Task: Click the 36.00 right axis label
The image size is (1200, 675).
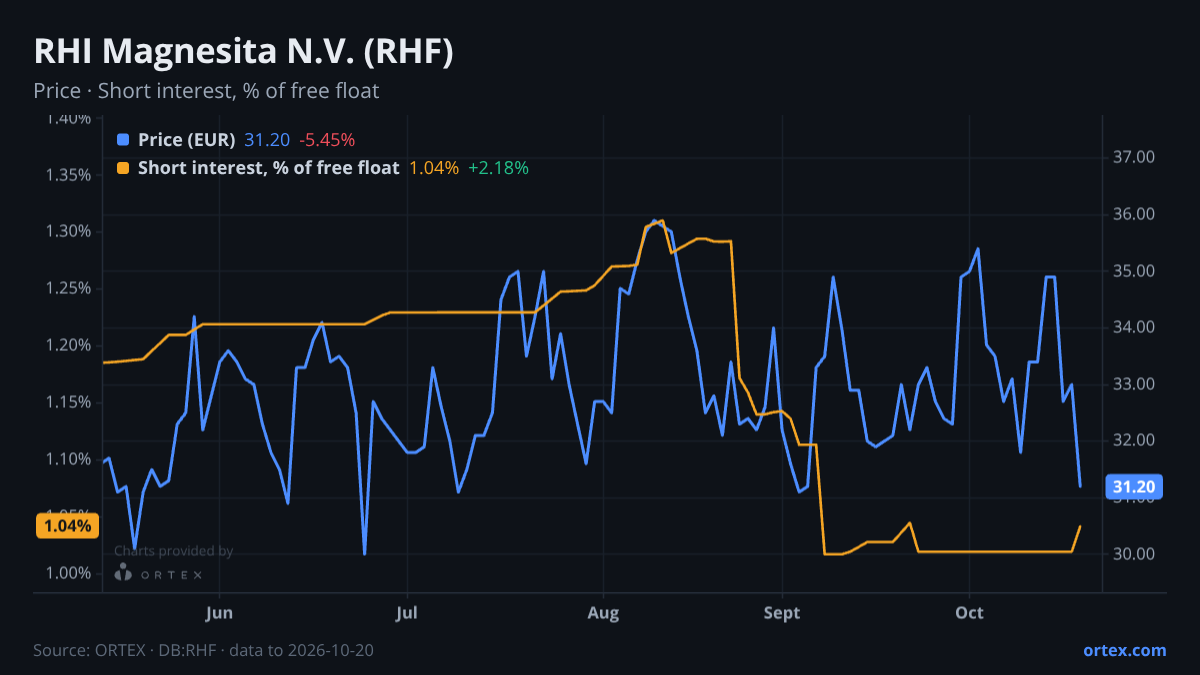Action: [x=1134, y=214]
